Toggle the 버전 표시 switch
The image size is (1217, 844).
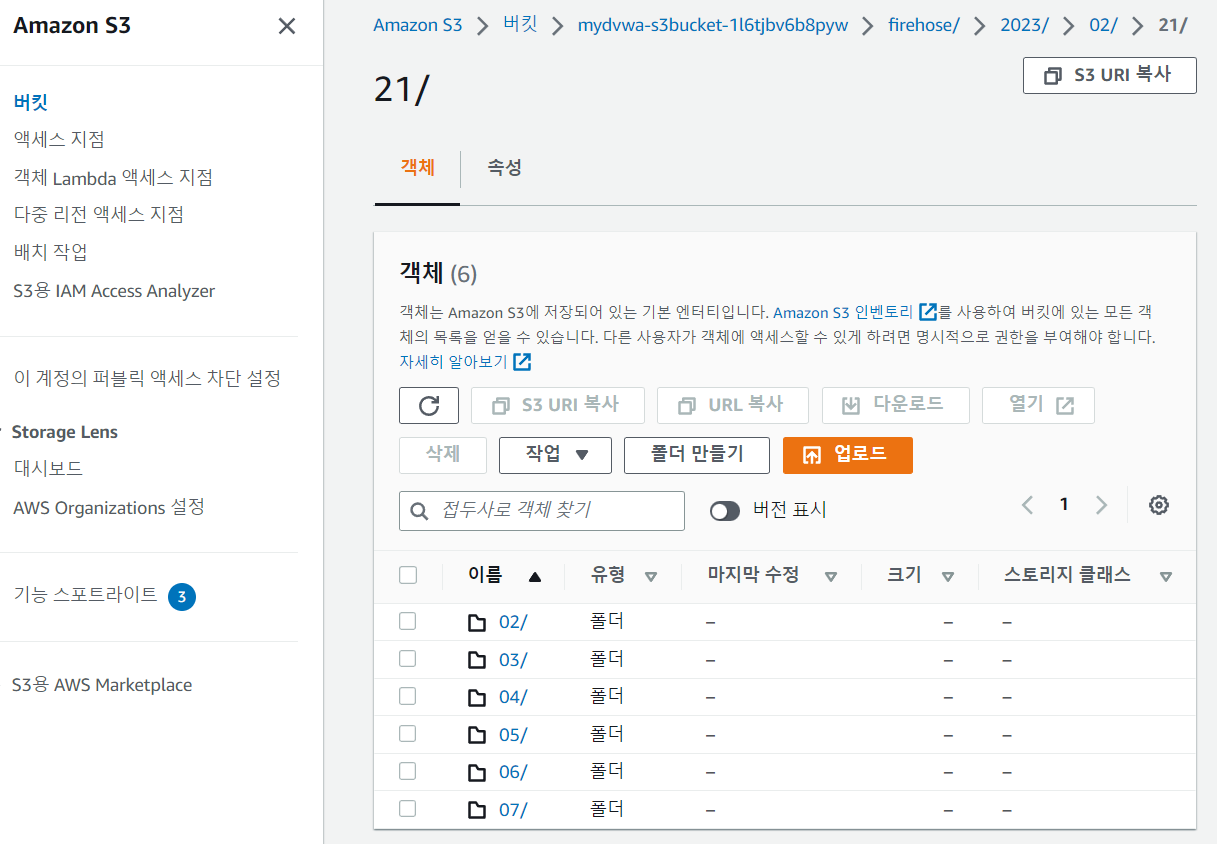[x=725, y=510]
